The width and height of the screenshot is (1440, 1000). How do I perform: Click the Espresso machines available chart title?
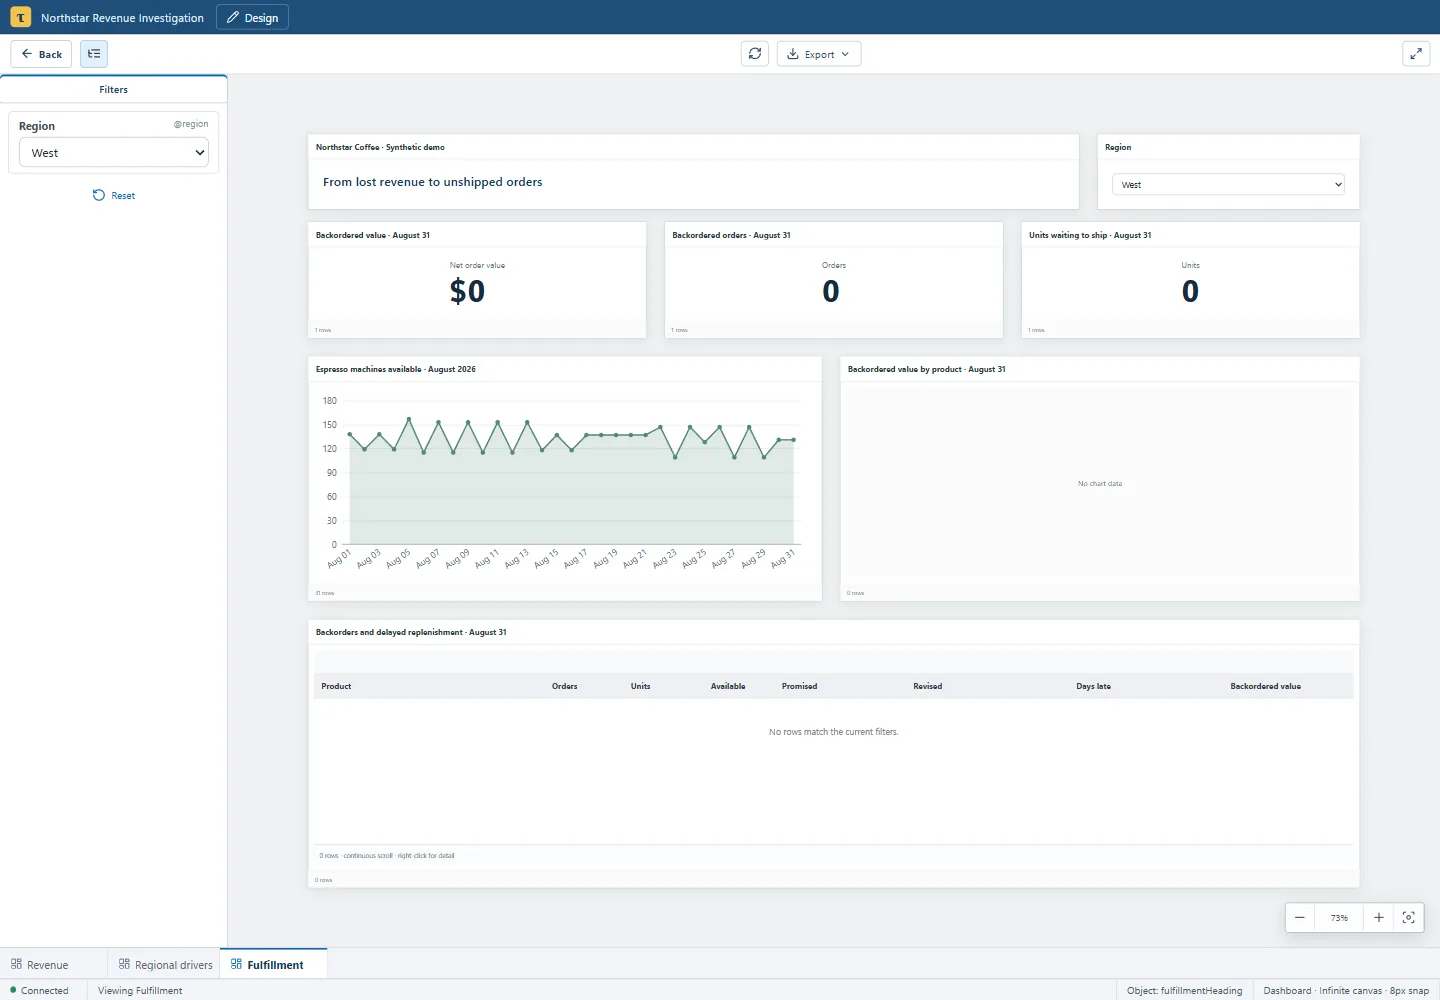396,369
